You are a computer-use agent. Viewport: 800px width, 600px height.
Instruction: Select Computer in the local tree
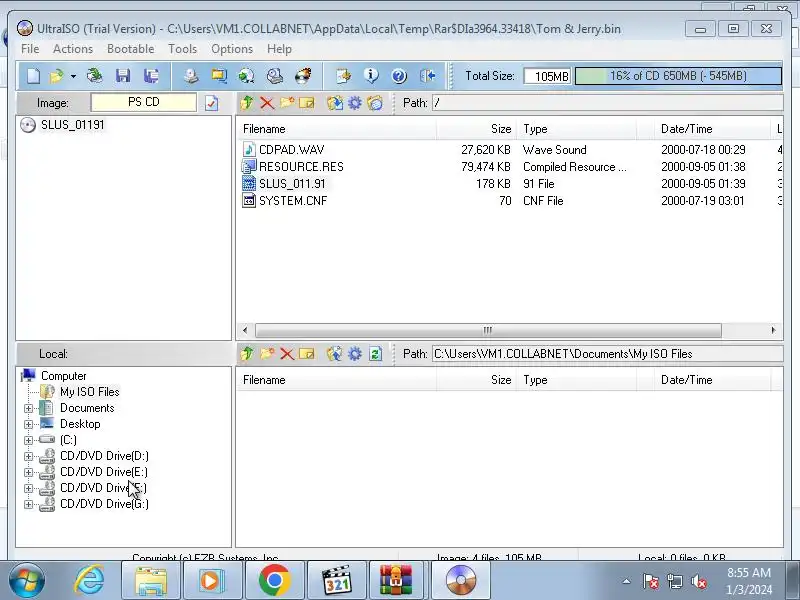point(64,376)
